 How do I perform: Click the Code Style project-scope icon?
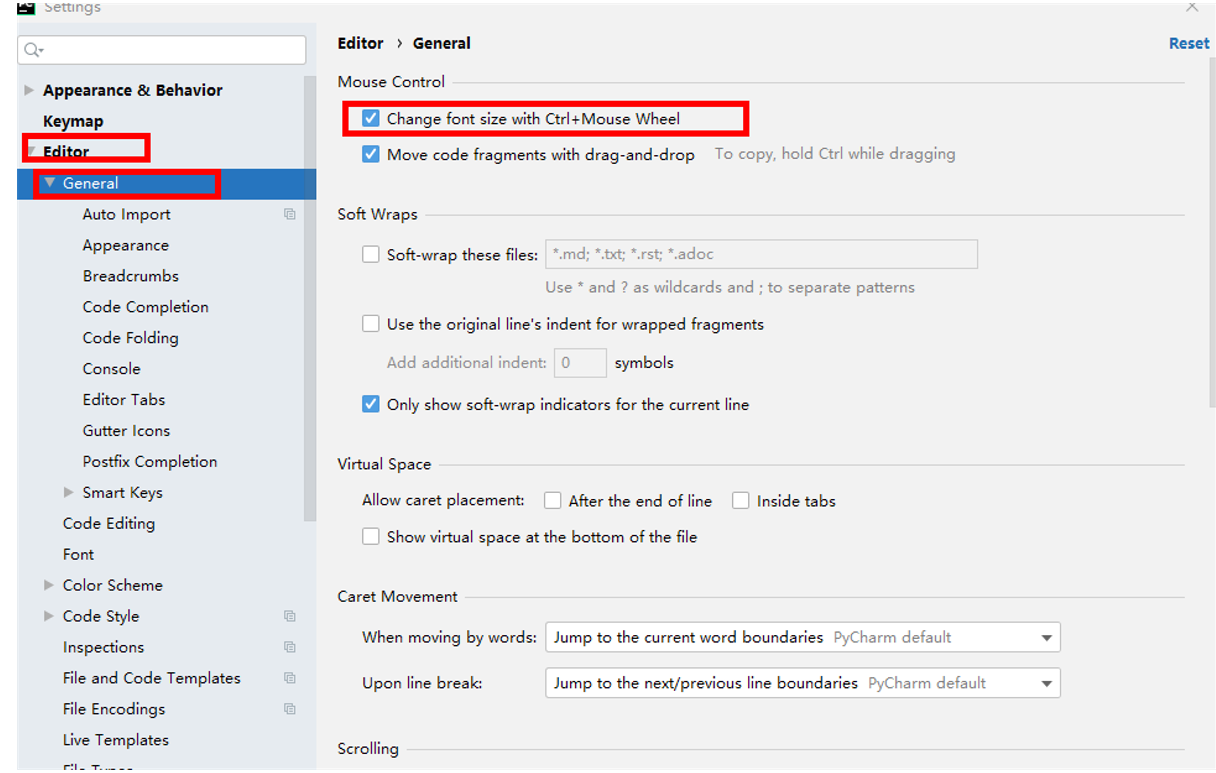click(x=290, y=616)
